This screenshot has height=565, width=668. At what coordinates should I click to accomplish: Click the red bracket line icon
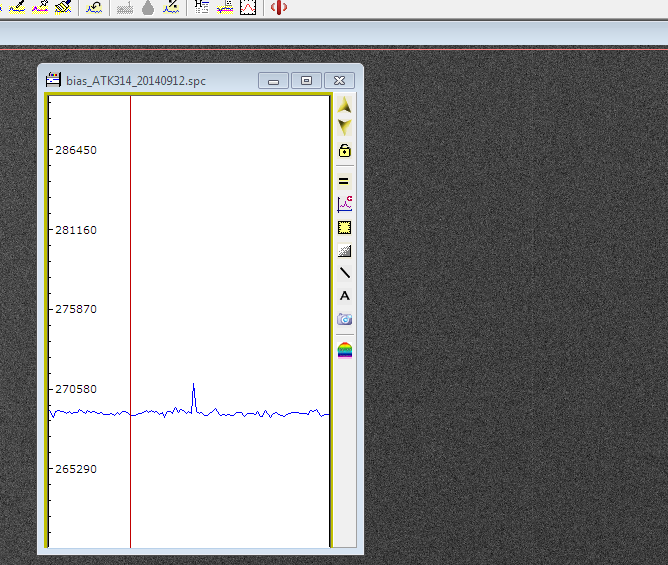point(279,7)
